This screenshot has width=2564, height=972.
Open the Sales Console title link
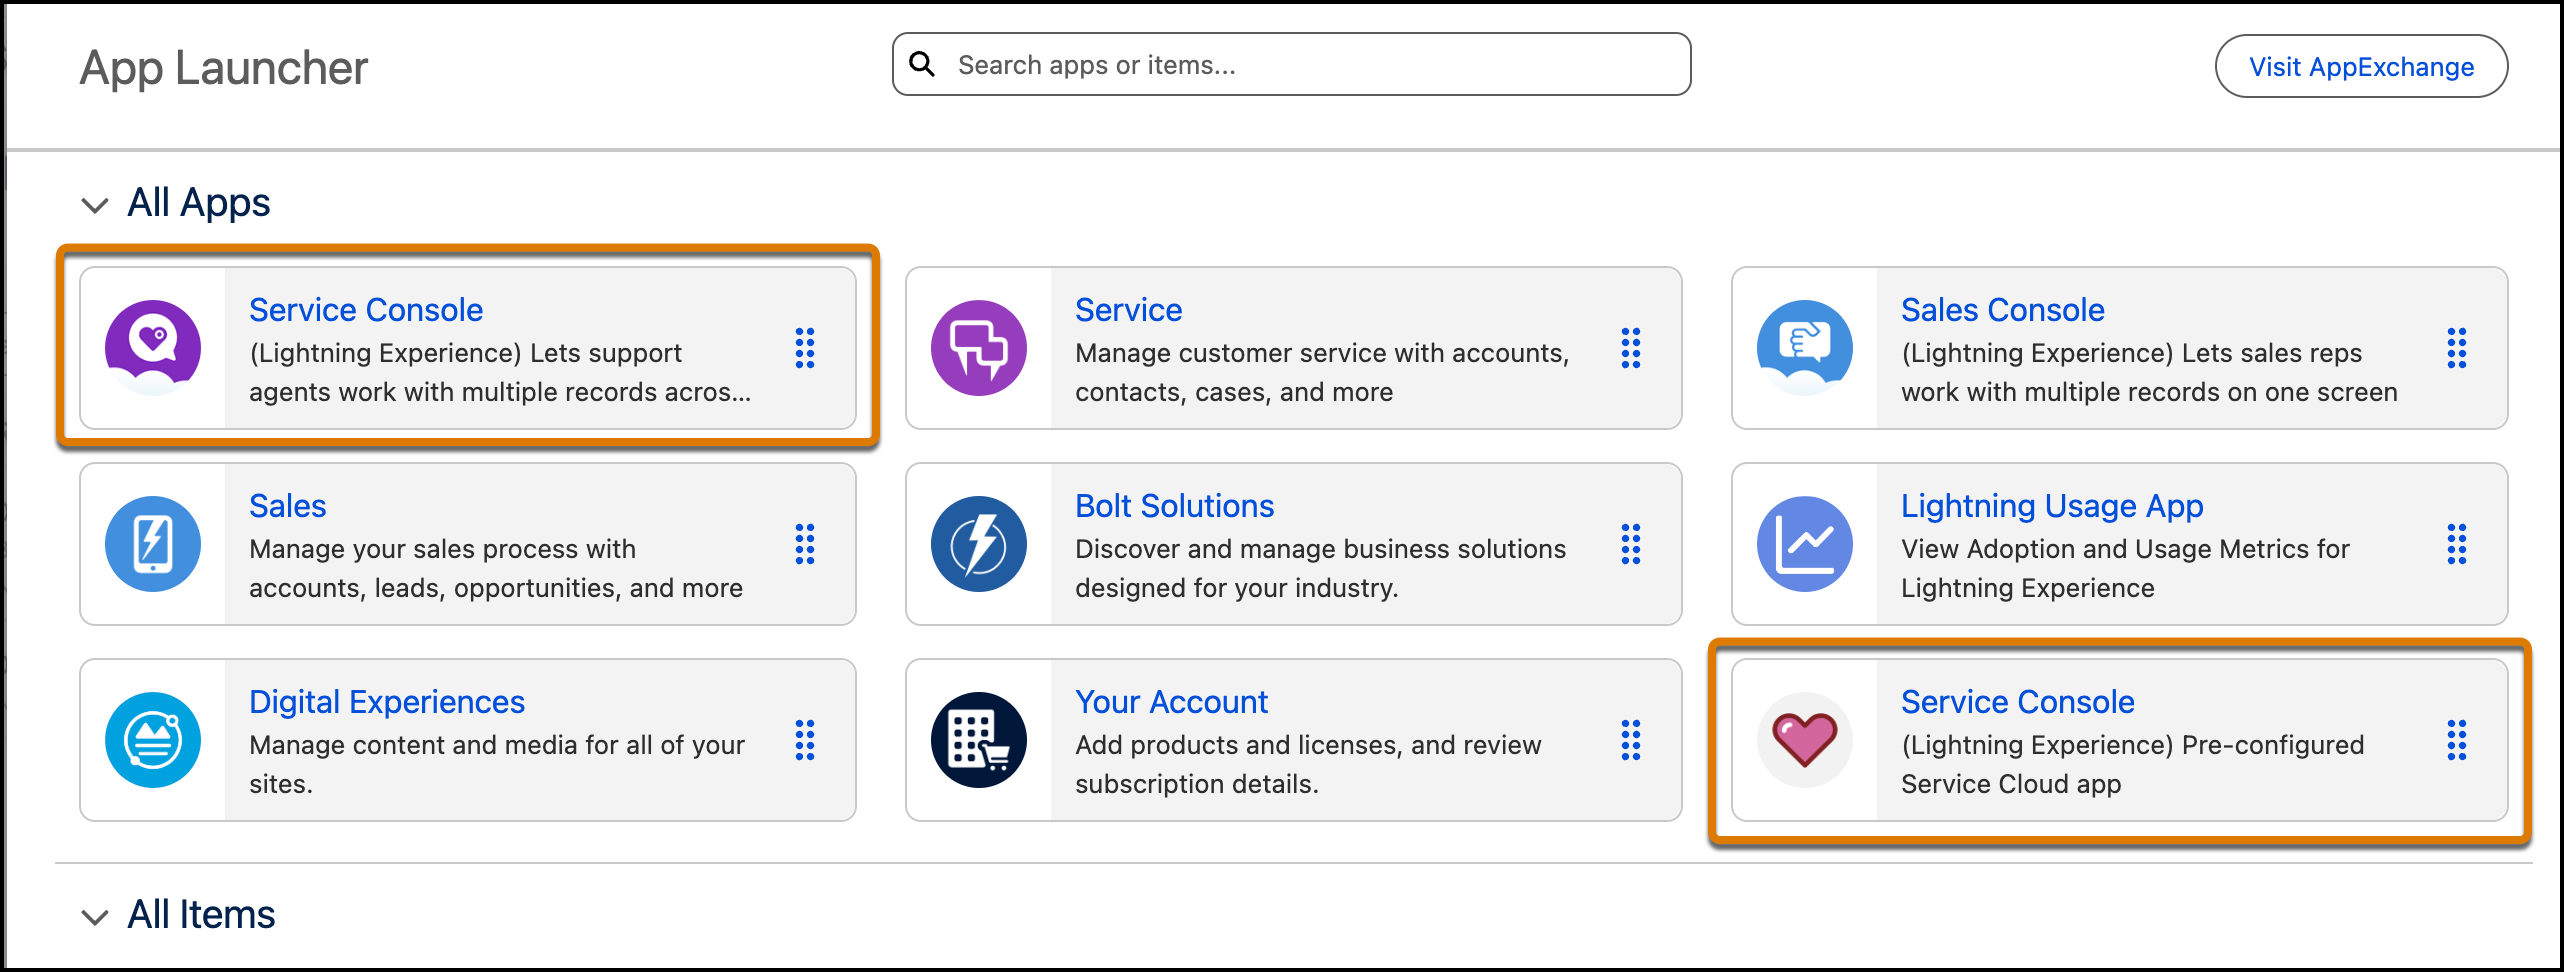(x=2002, y=310)
